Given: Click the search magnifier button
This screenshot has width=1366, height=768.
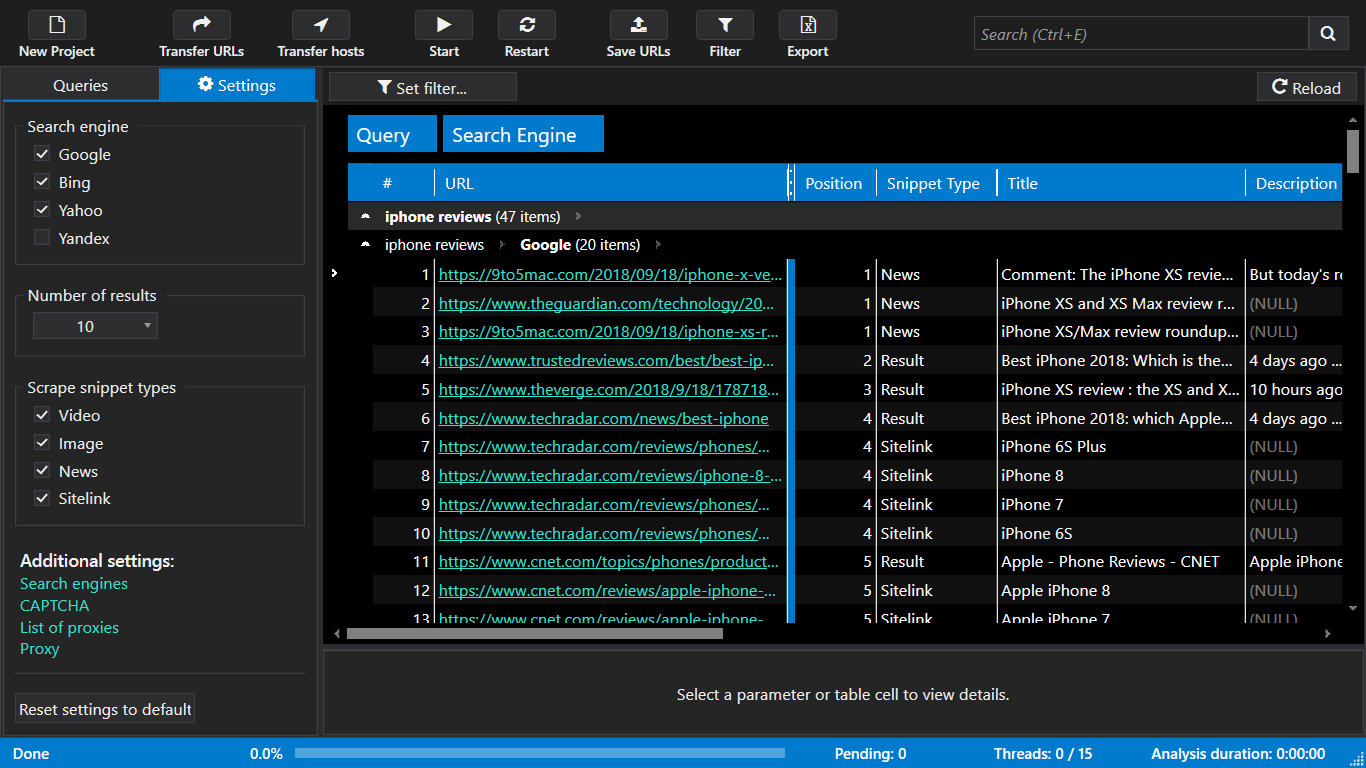Looking at the screenshot, I should (1327, 34).
